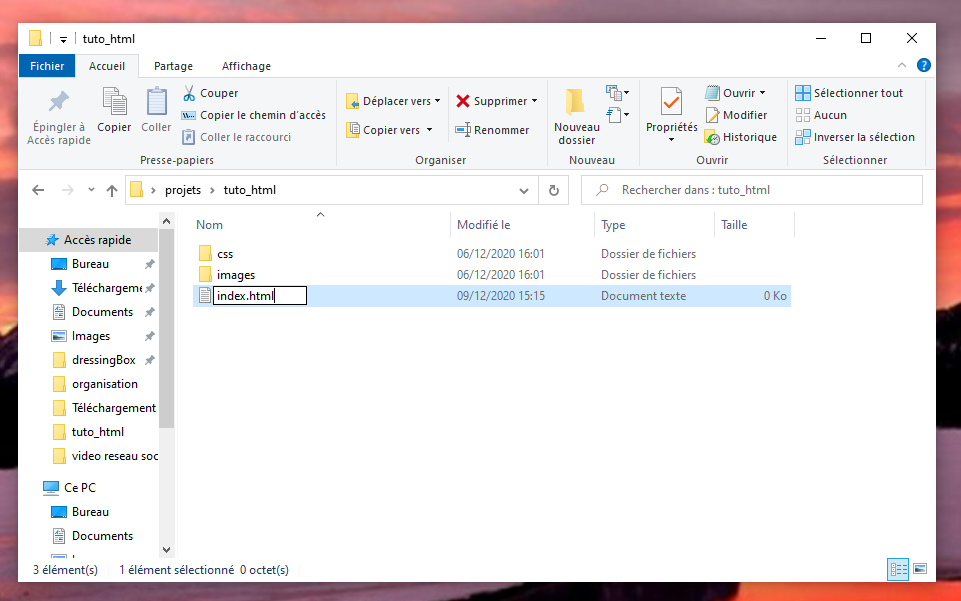
Task: Click the Épingler à Accès rapide pin icon
Action: tap(59, 102)
